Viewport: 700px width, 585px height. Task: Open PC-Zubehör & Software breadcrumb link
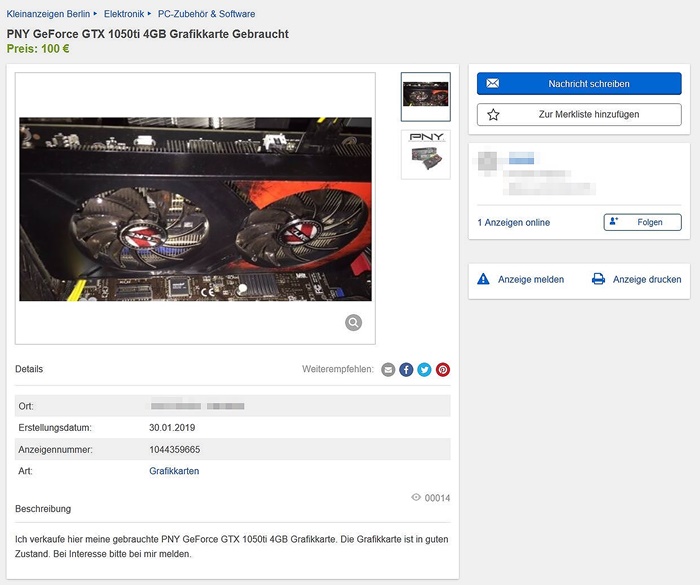(x=206, y=14)
